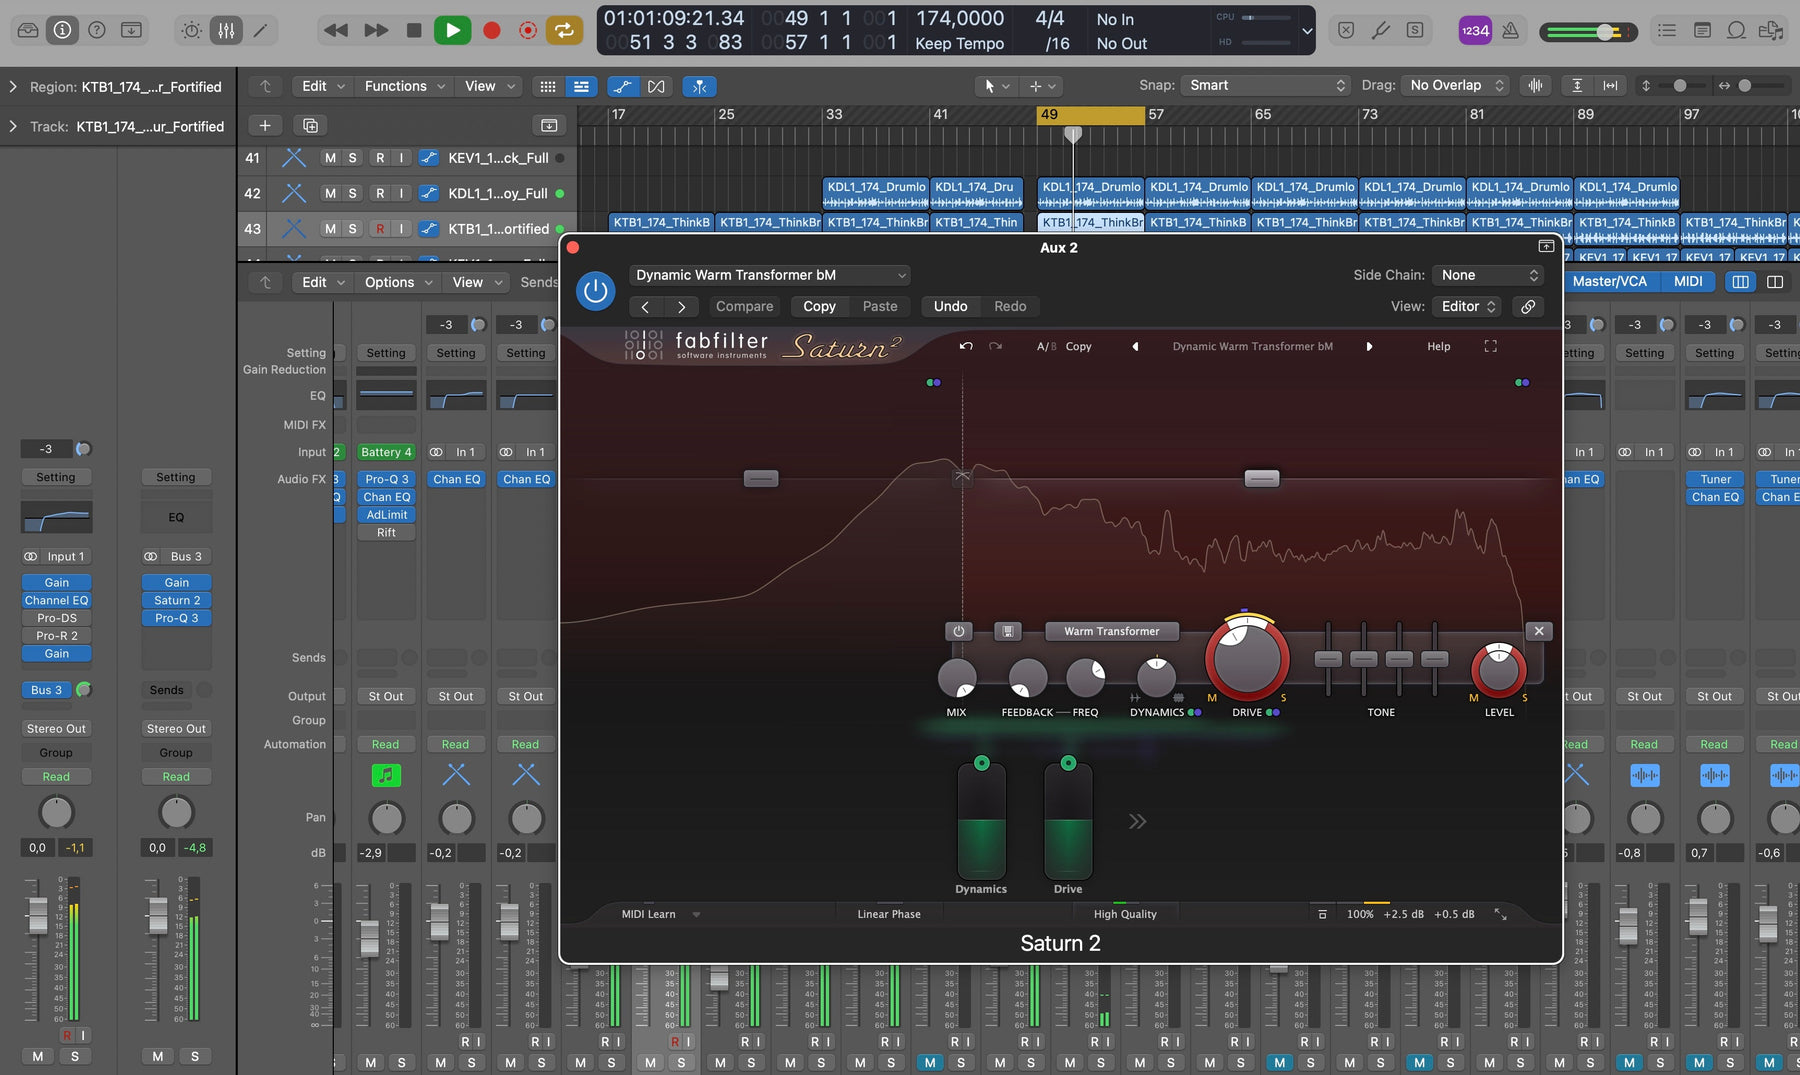Viewport: 1800px width, 1075px height.
Task: Stop playback with the Stop button
Action: (413, 30)
